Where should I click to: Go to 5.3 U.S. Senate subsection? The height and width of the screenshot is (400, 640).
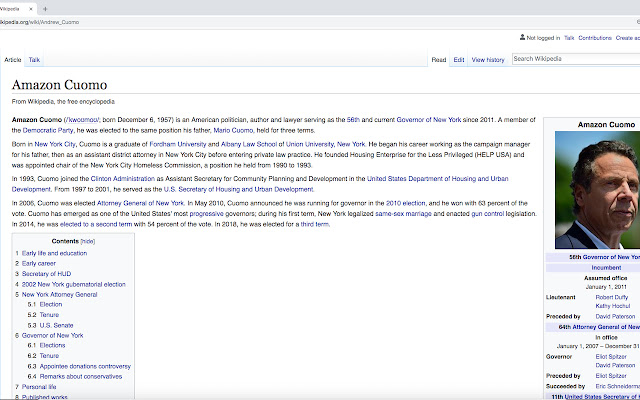tap(56, 325)
